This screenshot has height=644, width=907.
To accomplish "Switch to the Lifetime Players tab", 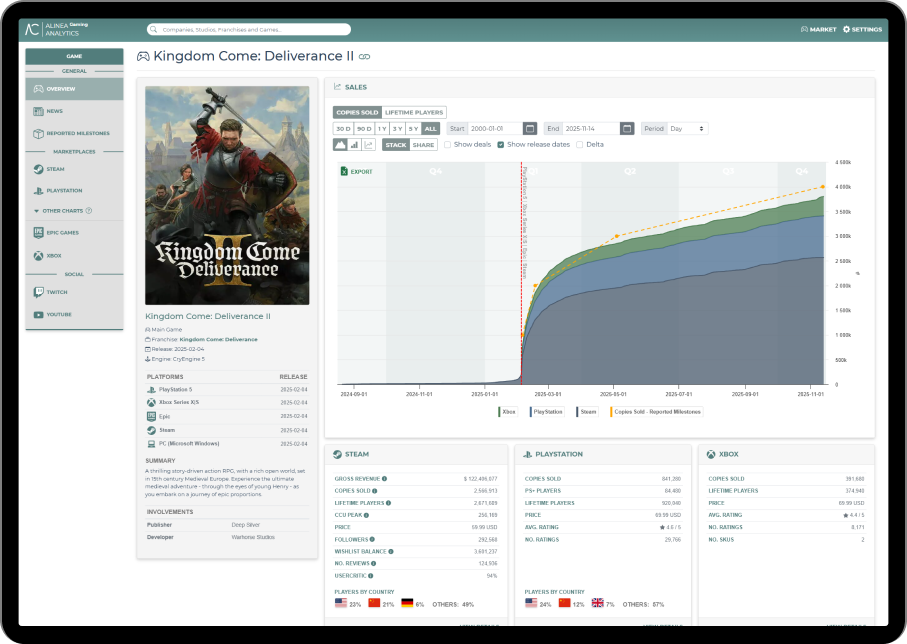I will click(414, 112).
